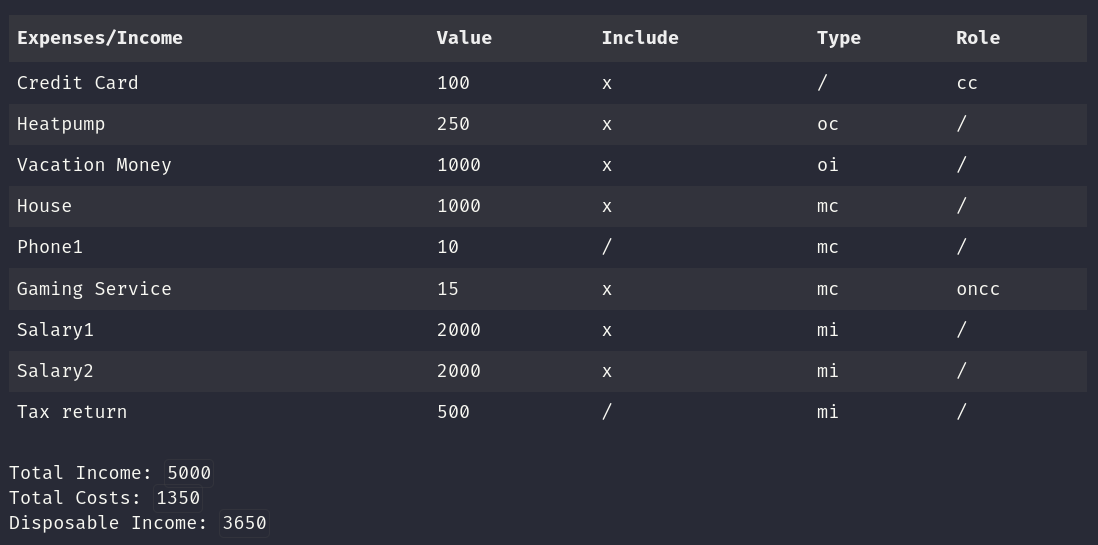Click the Type column header
Screen dimensions: 1098x545
tap(838, 38)
